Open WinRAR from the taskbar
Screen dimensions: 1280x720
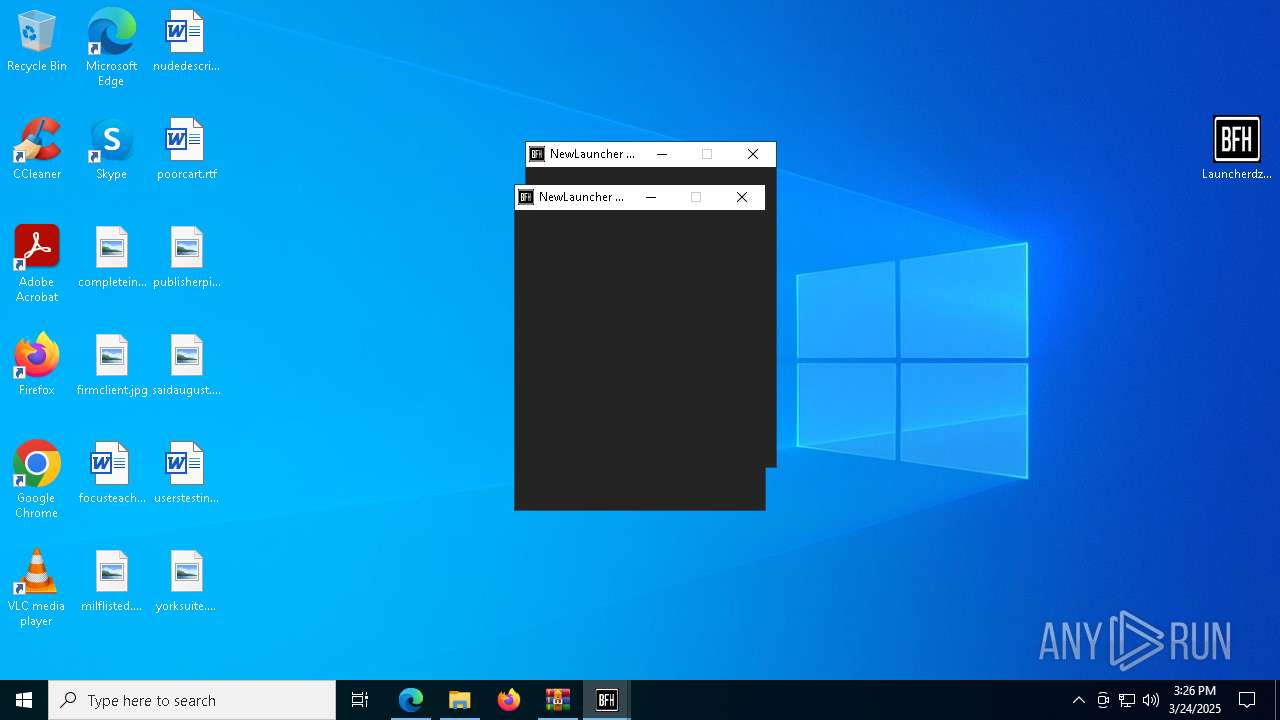coord(558,700)
